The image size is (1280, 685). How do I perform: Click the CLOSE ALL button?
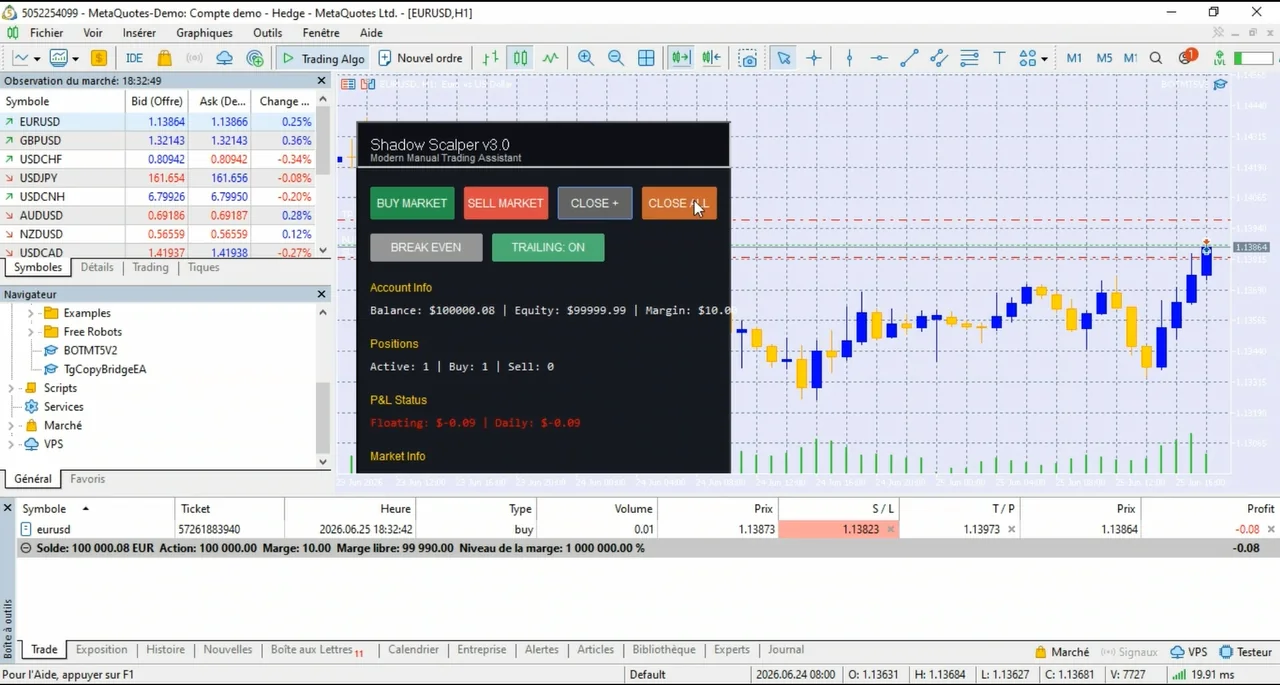(679, 203)
